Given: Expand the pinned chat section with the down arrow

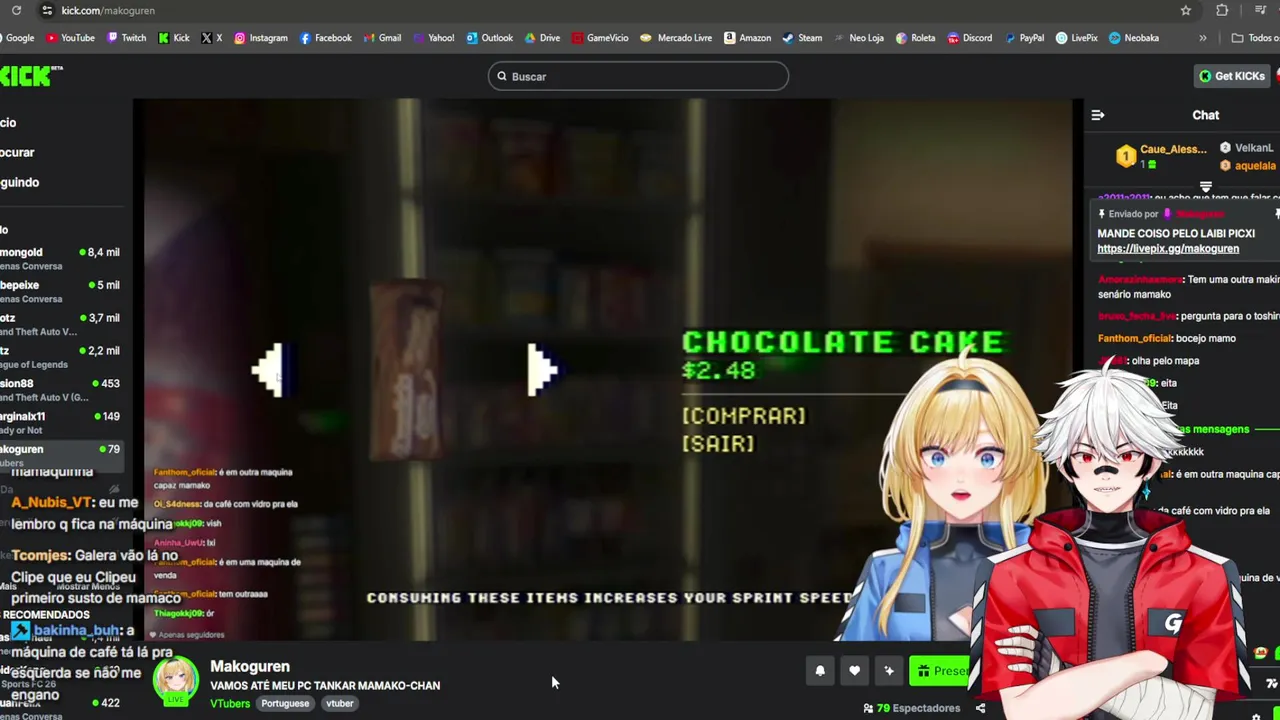Looking at the screenshot, I should click(x=1205, y=187).
